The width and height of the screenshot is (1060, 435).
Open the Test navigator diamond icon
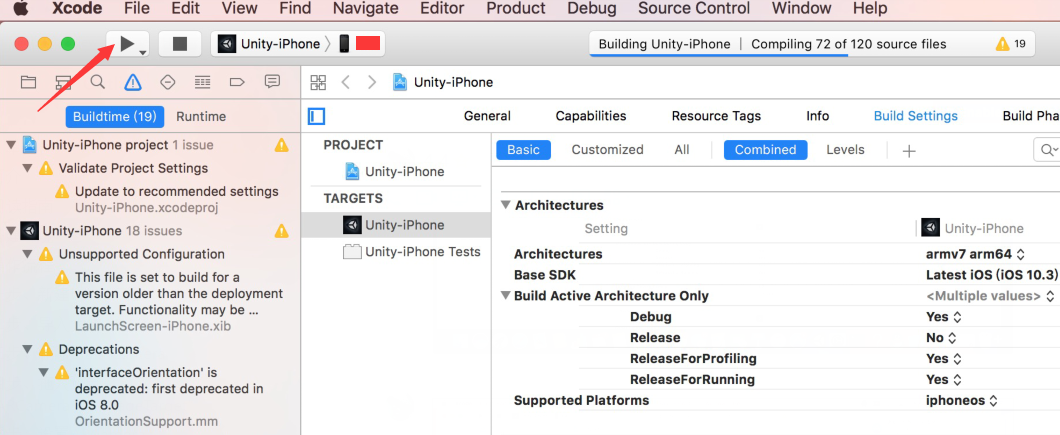(168, 82)
